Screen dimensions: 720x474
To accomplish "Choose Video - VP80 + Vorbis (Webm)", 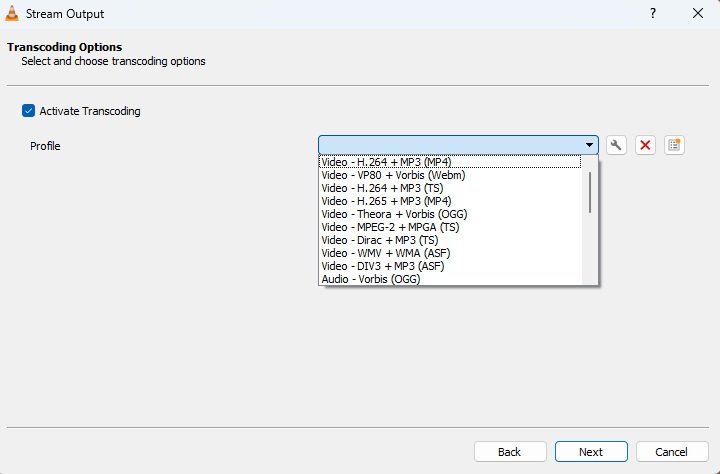I will coord(393,175).
